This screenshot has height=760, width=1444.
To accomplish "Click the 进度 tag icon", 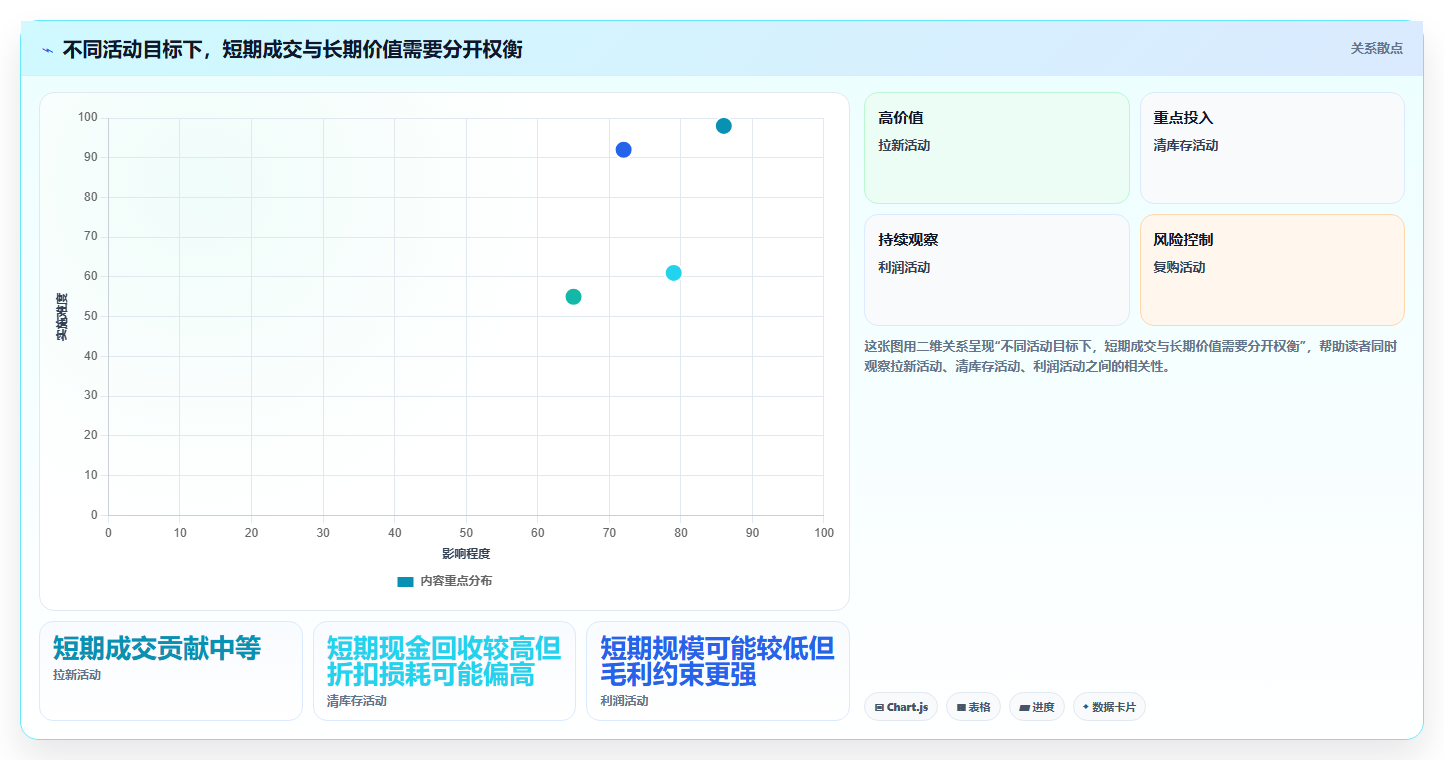I will [1025, 707].
